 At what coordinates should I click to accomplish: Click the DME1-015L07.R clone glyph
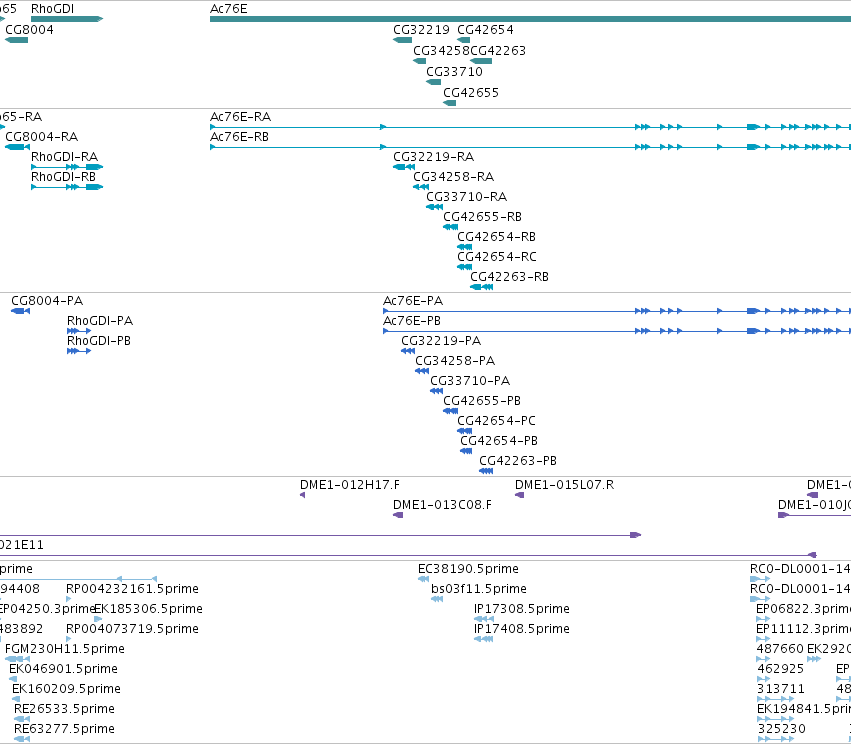coord(519,495)
